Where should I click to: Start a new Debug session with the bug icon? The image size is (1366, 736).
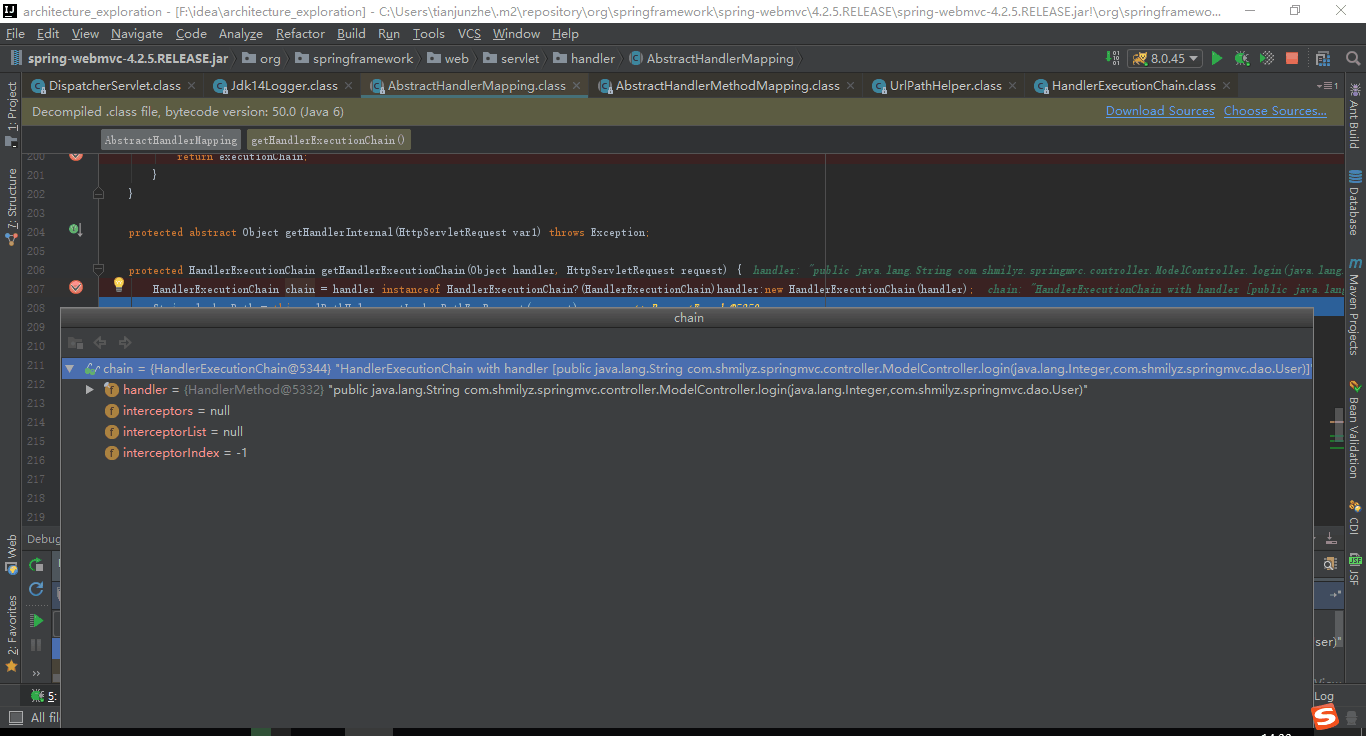(x=1240, y=58)
